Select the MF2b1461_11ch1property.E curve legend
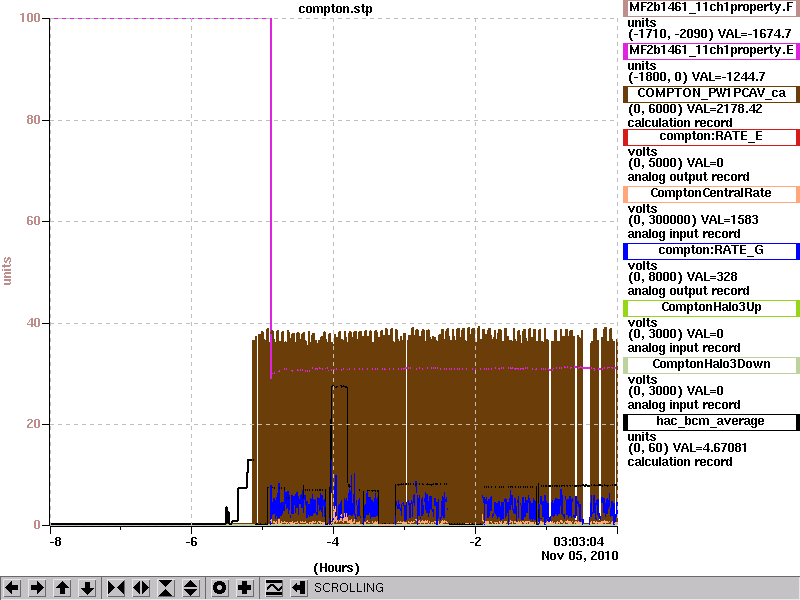Screen dimensions: 800x600 click(x=711, y=51)
